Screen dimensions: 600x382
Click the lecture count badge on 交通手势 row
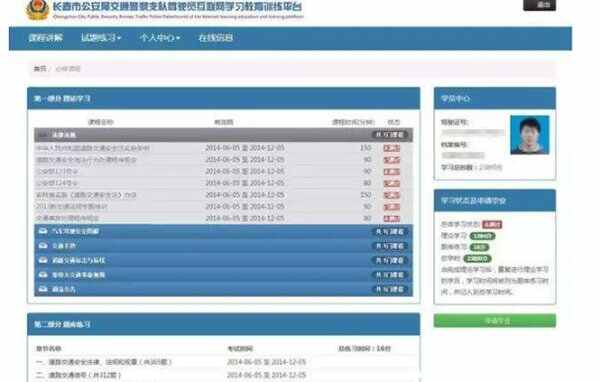tap(390, 246)
